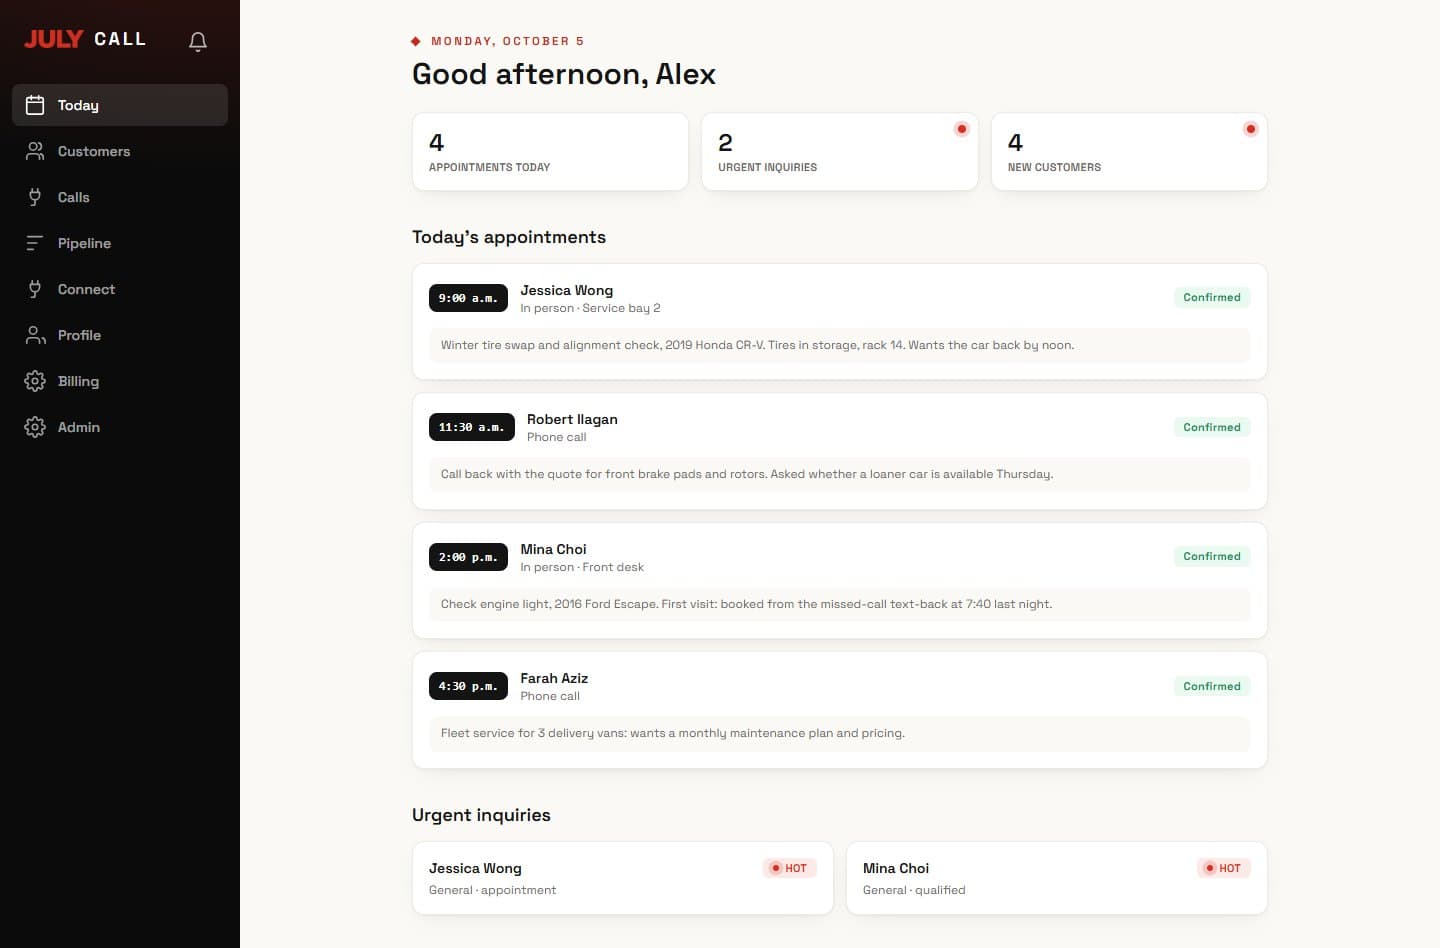The image size is (1440, 948).
Task: Open Mina Choi's urgent inquiry card
Action: click(x=1057, y=878)
